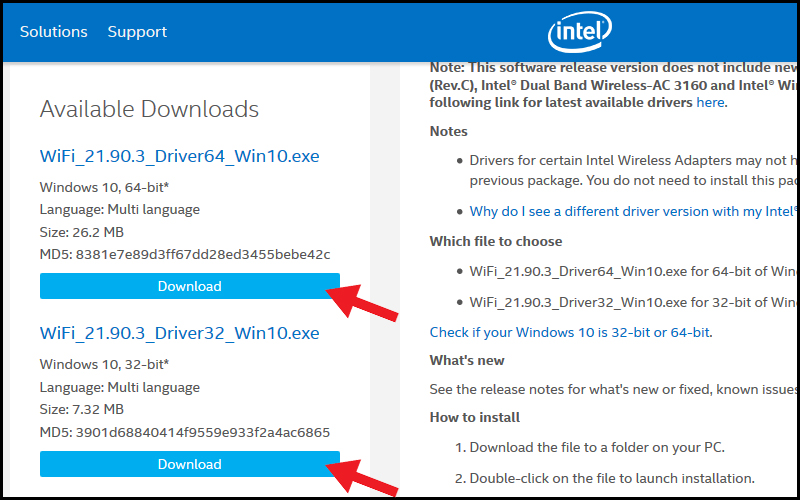Download the 32-bit WiFi driver

[x=190, y=464]
